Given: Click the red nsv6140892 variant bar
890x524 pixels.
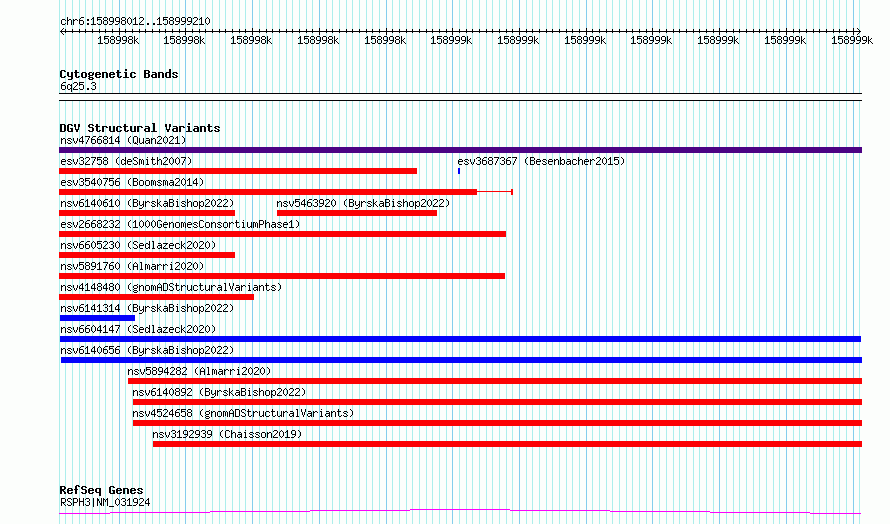Looking at the screenshot, I should coord(497,402).
